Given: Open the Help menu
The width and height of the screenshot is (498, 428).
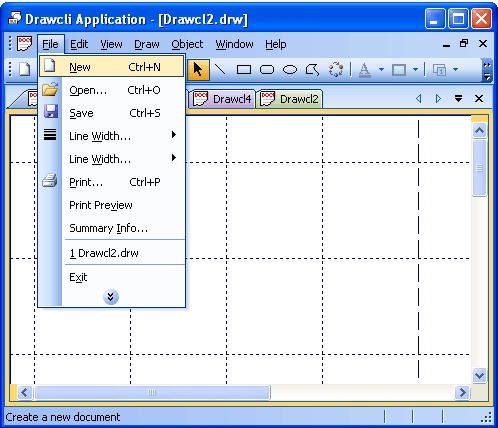Looking at the screenshot, I should [x=276, y=44].
